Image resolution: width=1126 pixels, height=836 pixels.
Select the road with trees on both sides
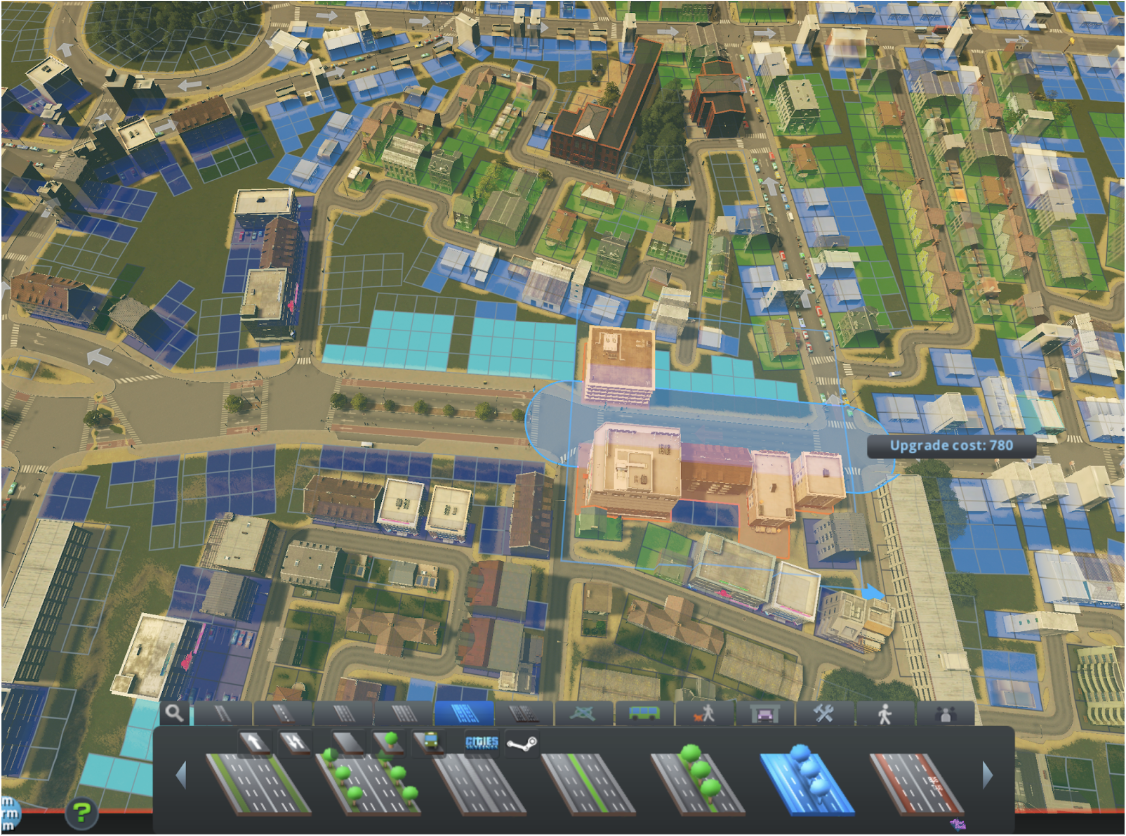click(x=368, y=784)
